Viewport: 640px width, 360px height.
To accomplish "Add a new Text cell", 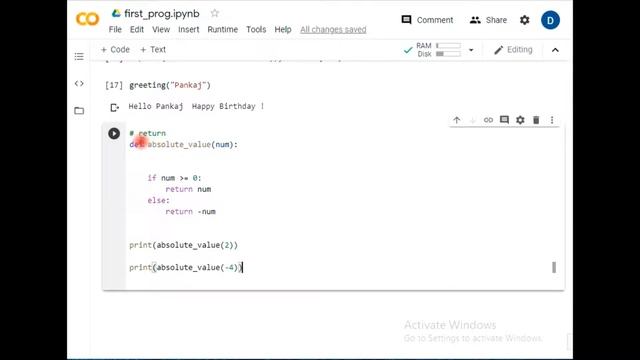I will [153, 49].
